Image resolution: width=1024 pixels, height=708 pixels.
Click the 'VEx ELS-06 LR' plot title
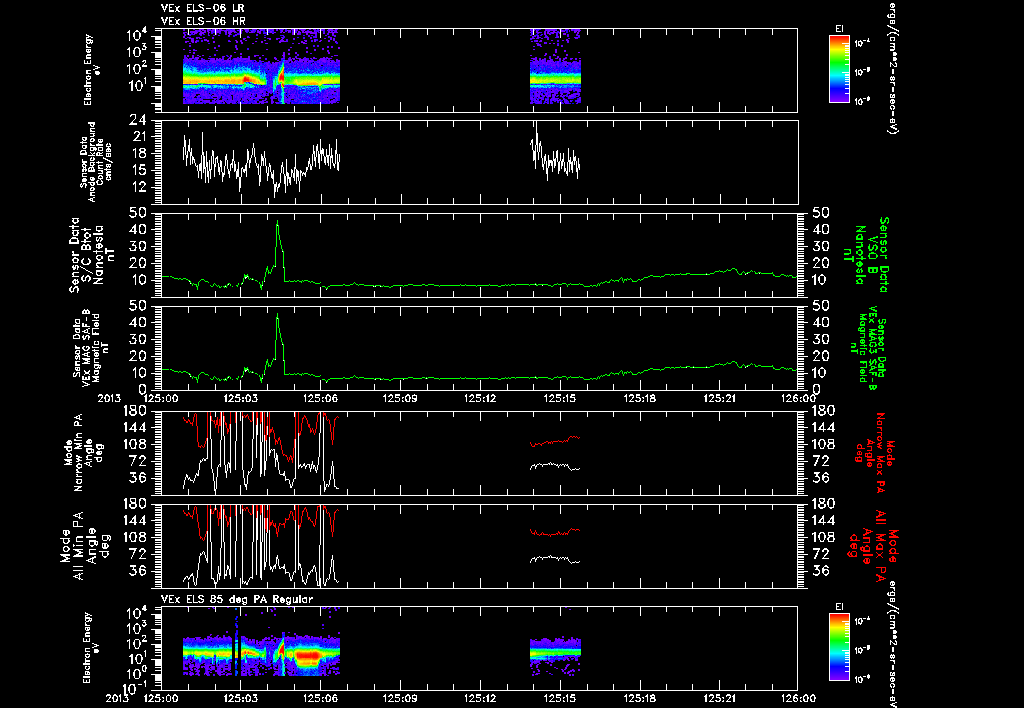(202, 8)
